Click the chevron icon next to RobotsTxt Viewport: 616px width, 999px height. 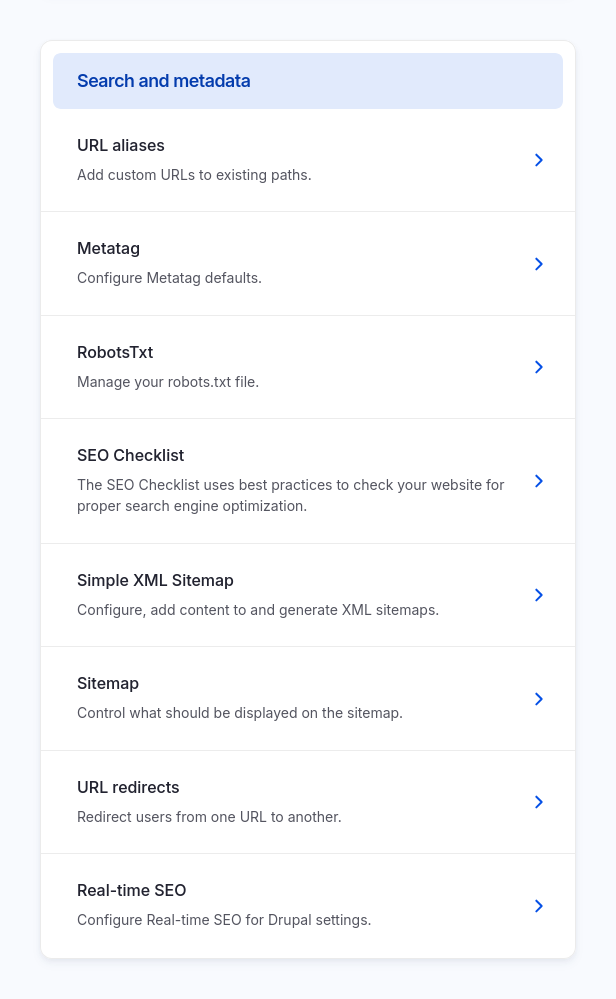point(539,367)
